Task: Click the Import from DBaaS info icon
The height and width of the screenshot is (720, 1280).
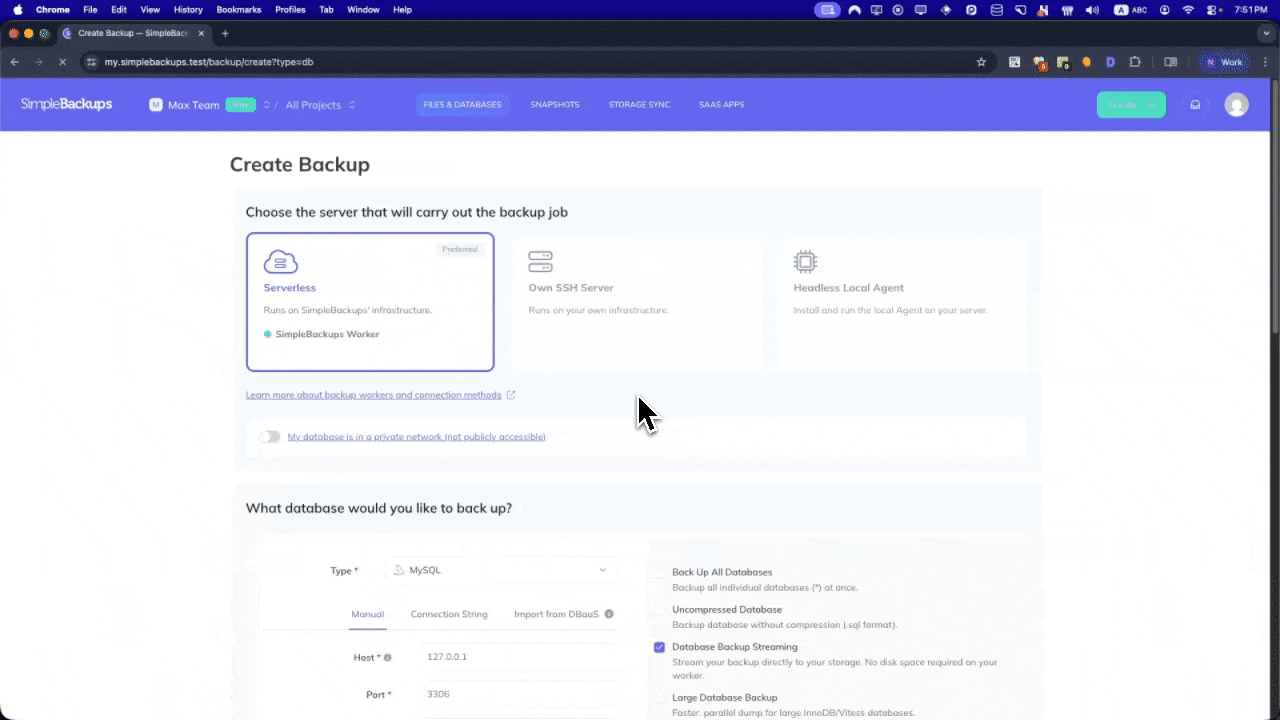Action: coord(609,614)
